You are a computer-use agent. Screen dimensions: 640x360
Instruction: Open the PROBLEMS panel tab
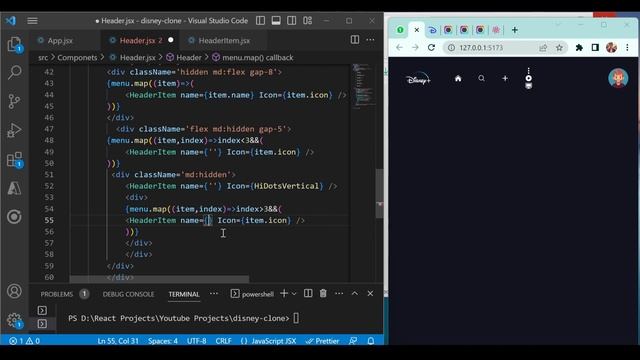click(x=57, y=294)
